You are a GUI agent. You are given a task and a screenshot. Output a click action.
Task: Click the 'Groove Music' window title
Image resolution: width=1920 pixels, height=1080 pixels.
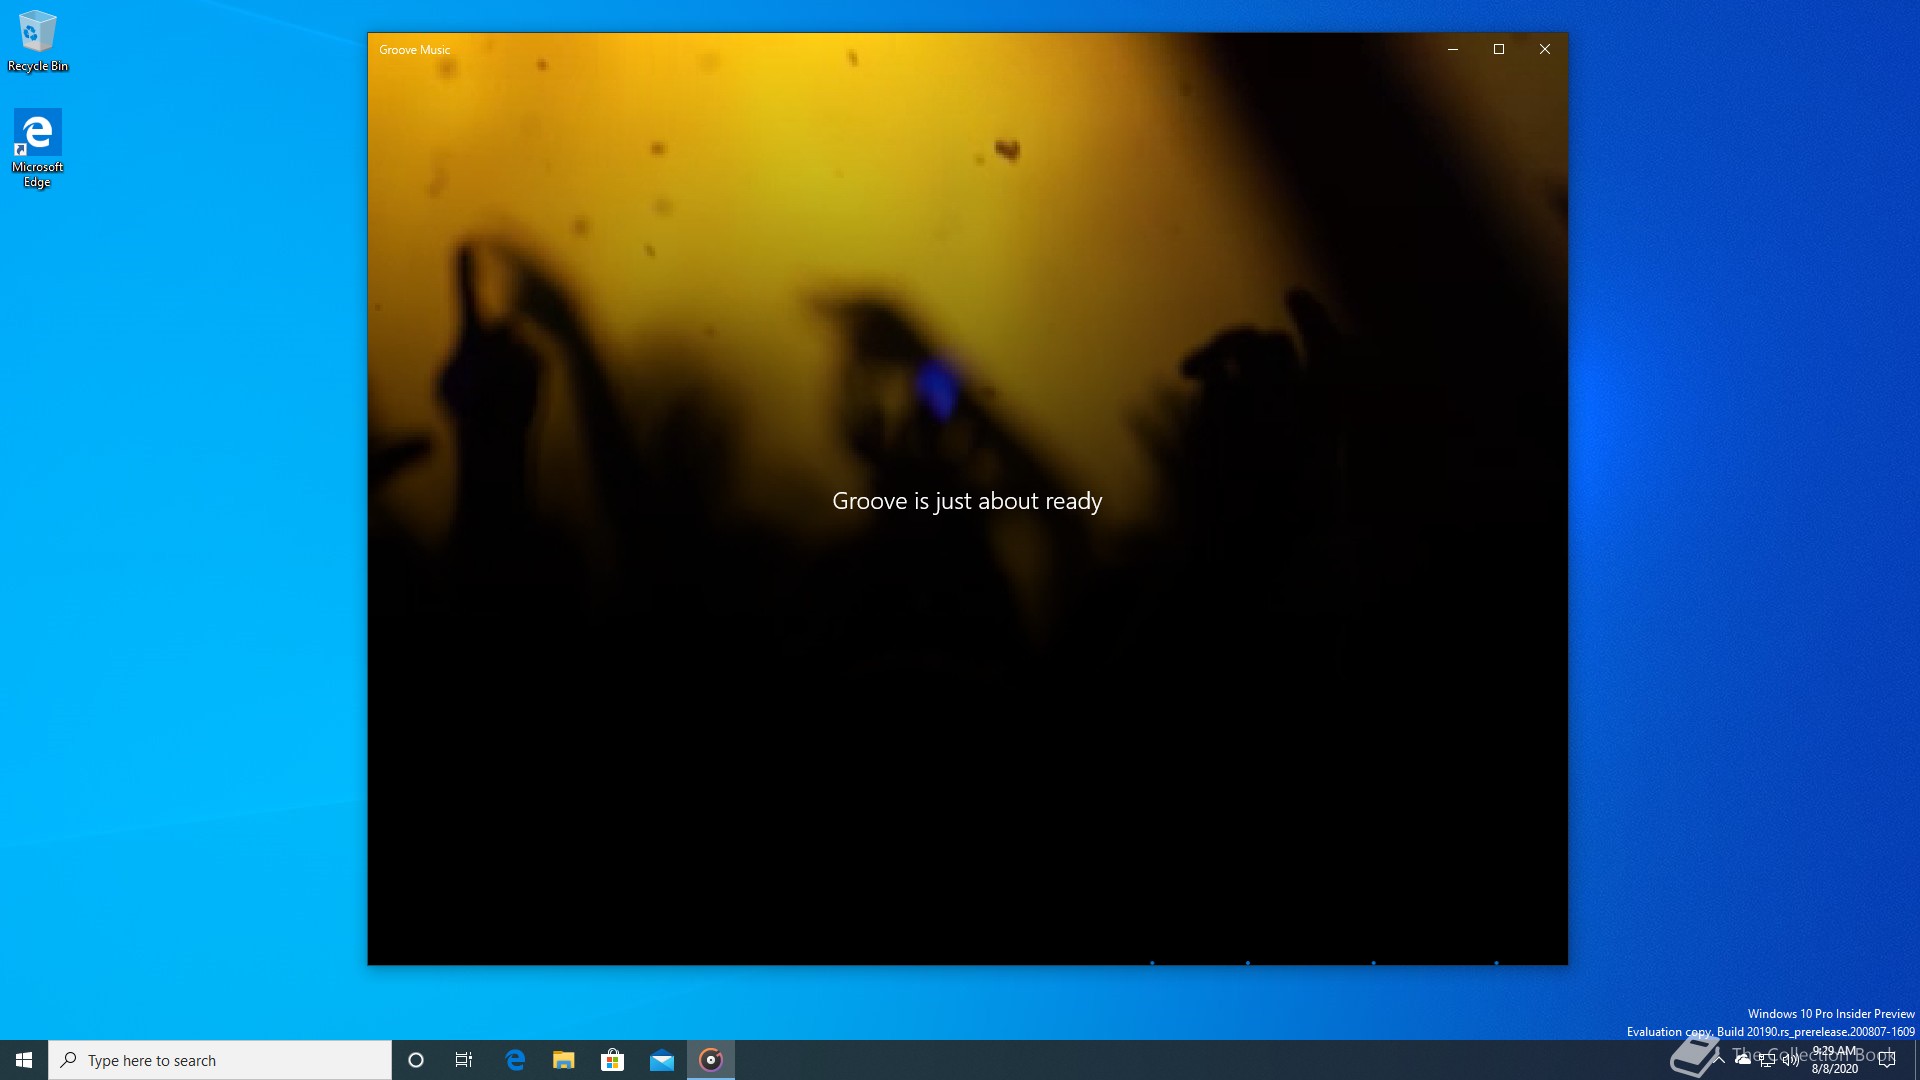[415, 50]
